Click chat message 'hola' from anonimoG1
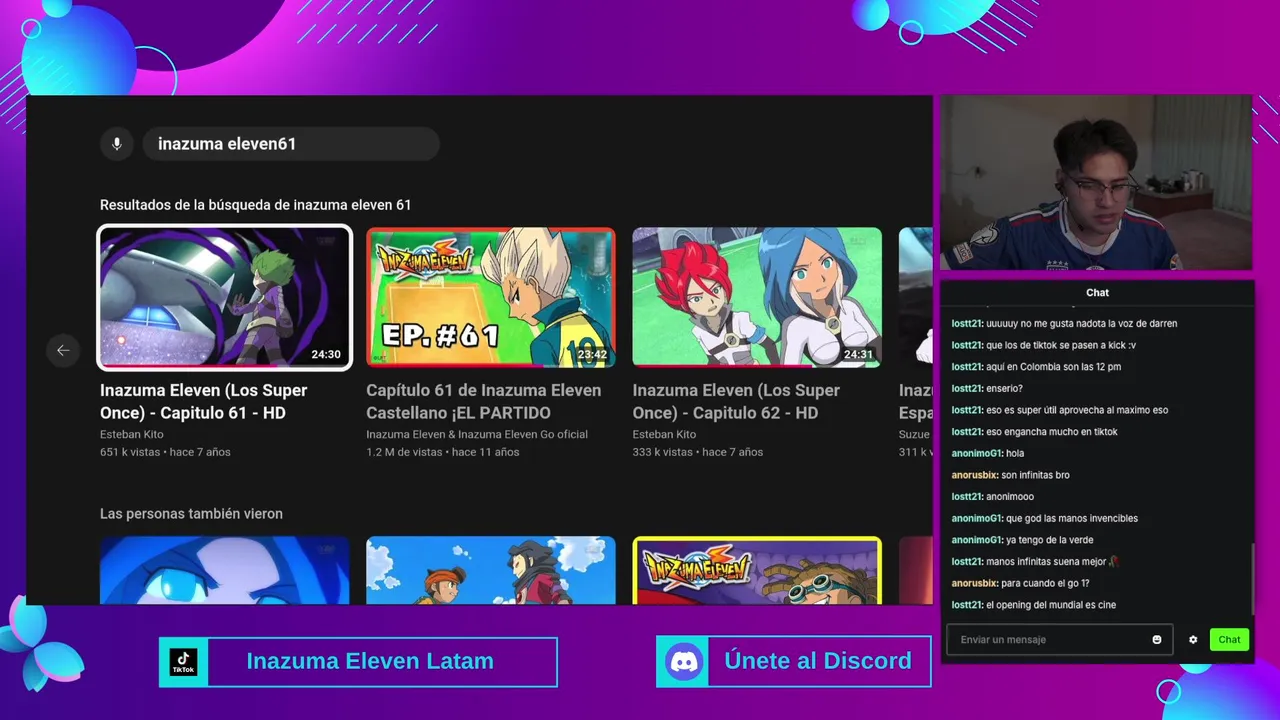 (1015, 453)
